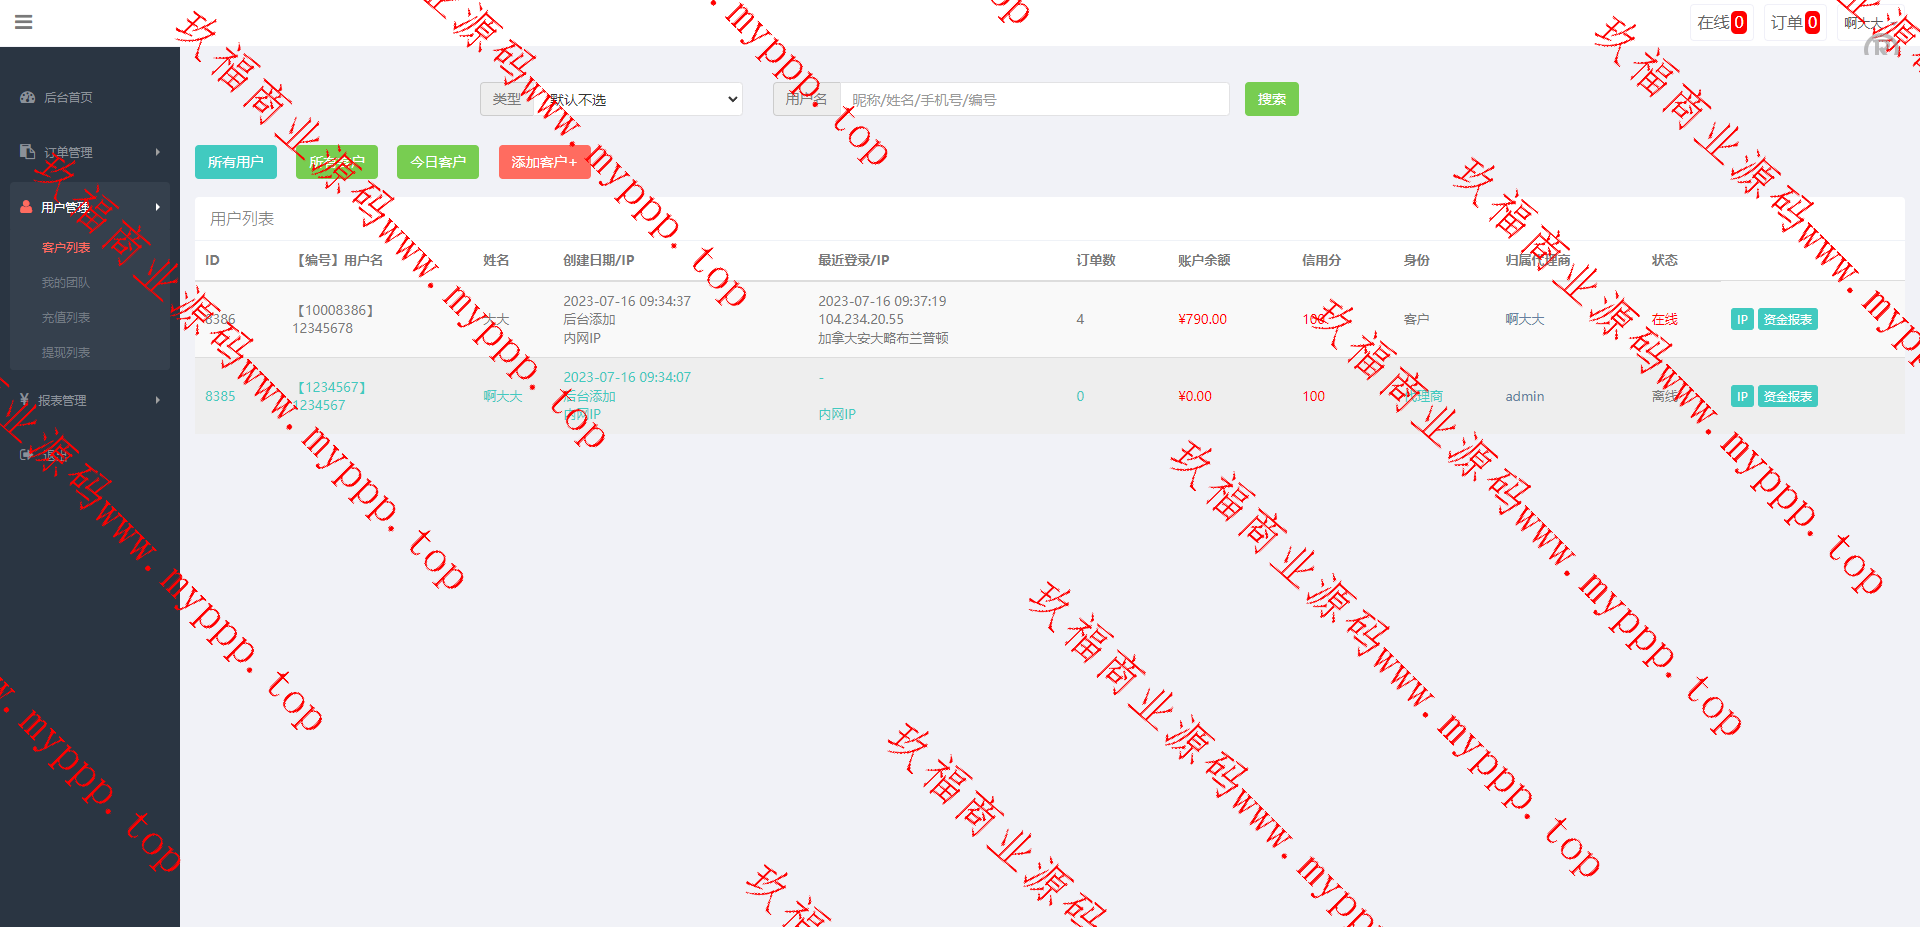Select 客户列表 in the sidebar
Image resolution: width=1920 pixels, height=927 pixels.
66,248
